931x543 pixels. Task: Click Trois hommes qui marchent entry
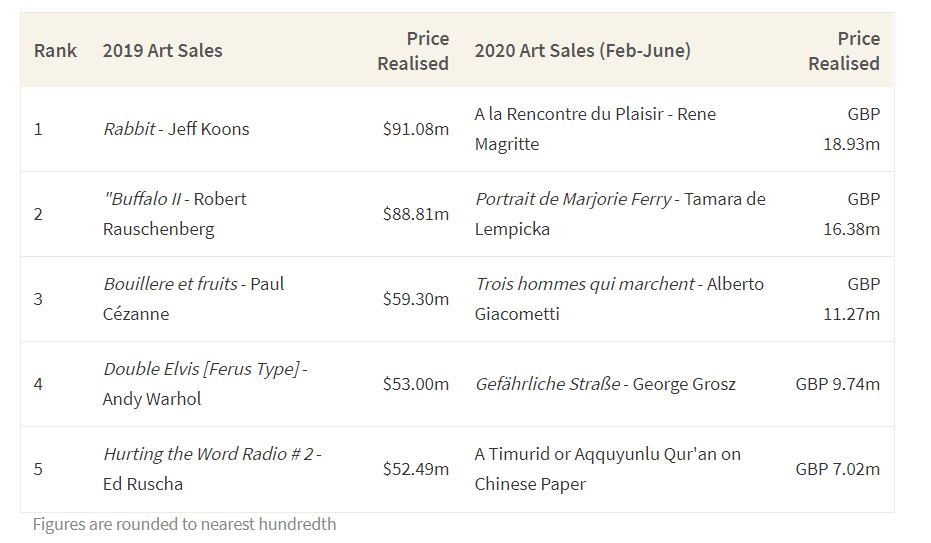tap(619, 299)
